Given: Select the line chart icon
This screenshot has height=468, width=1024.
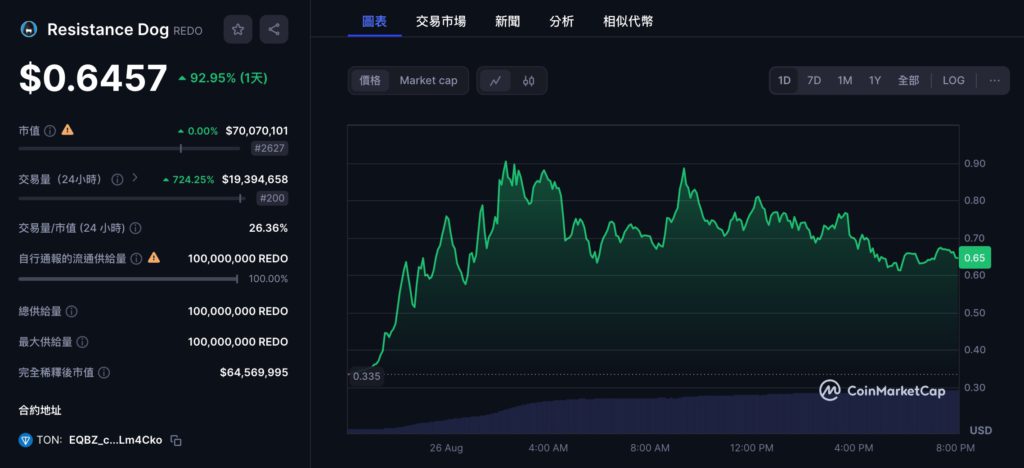Looking at the screenshot, I should (x=496, y=81).
